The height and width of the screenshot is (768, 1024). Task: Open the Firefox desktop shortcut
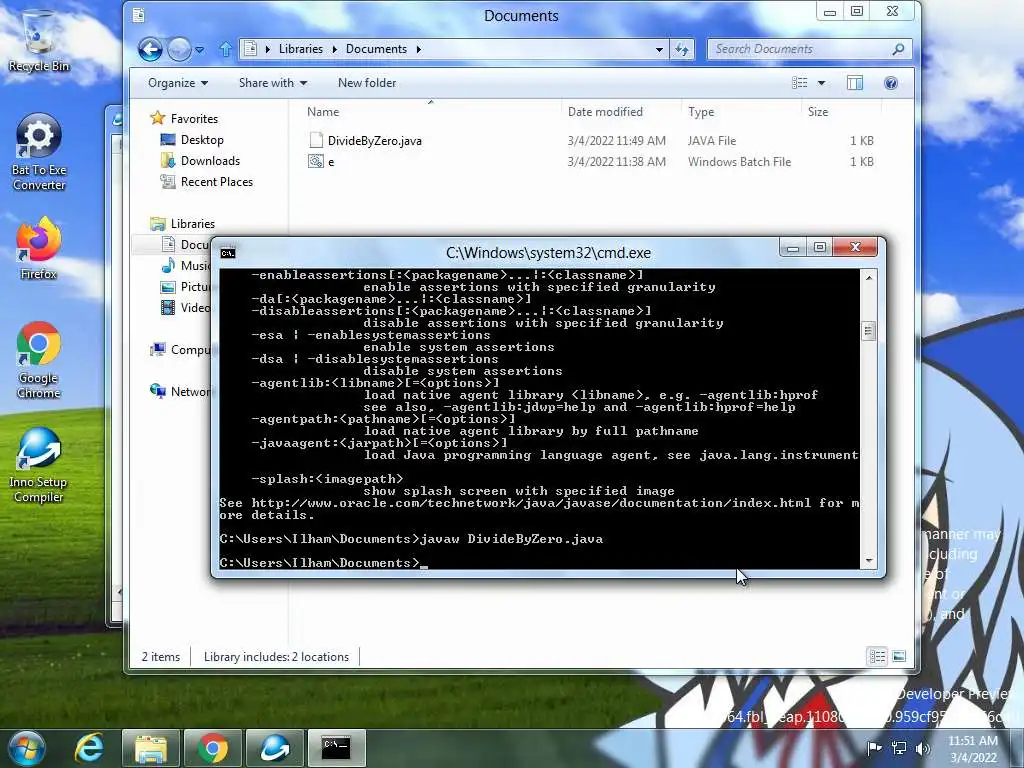point(39,249)
